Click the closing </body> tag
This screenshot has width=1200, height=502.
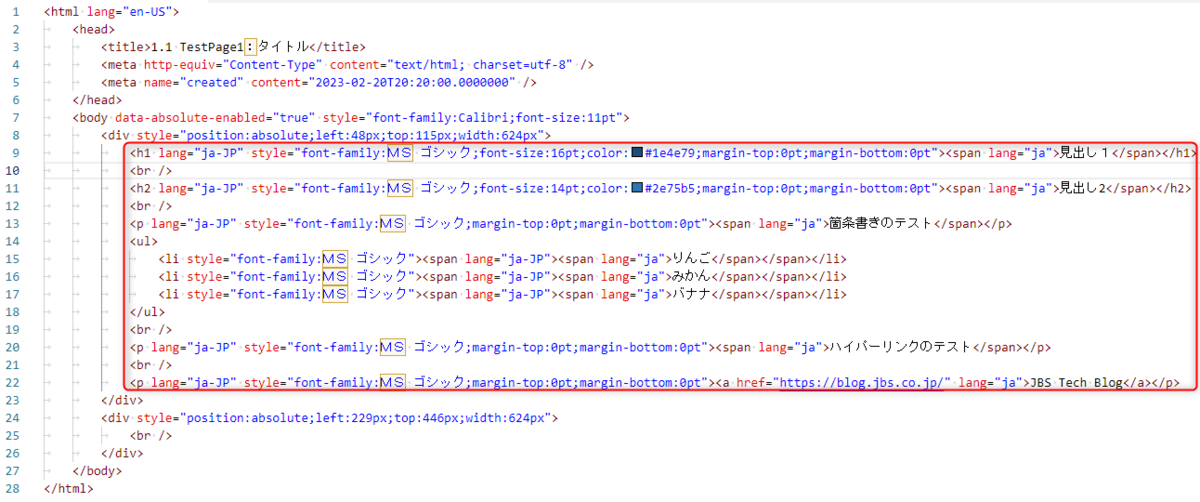click(98, 471)
